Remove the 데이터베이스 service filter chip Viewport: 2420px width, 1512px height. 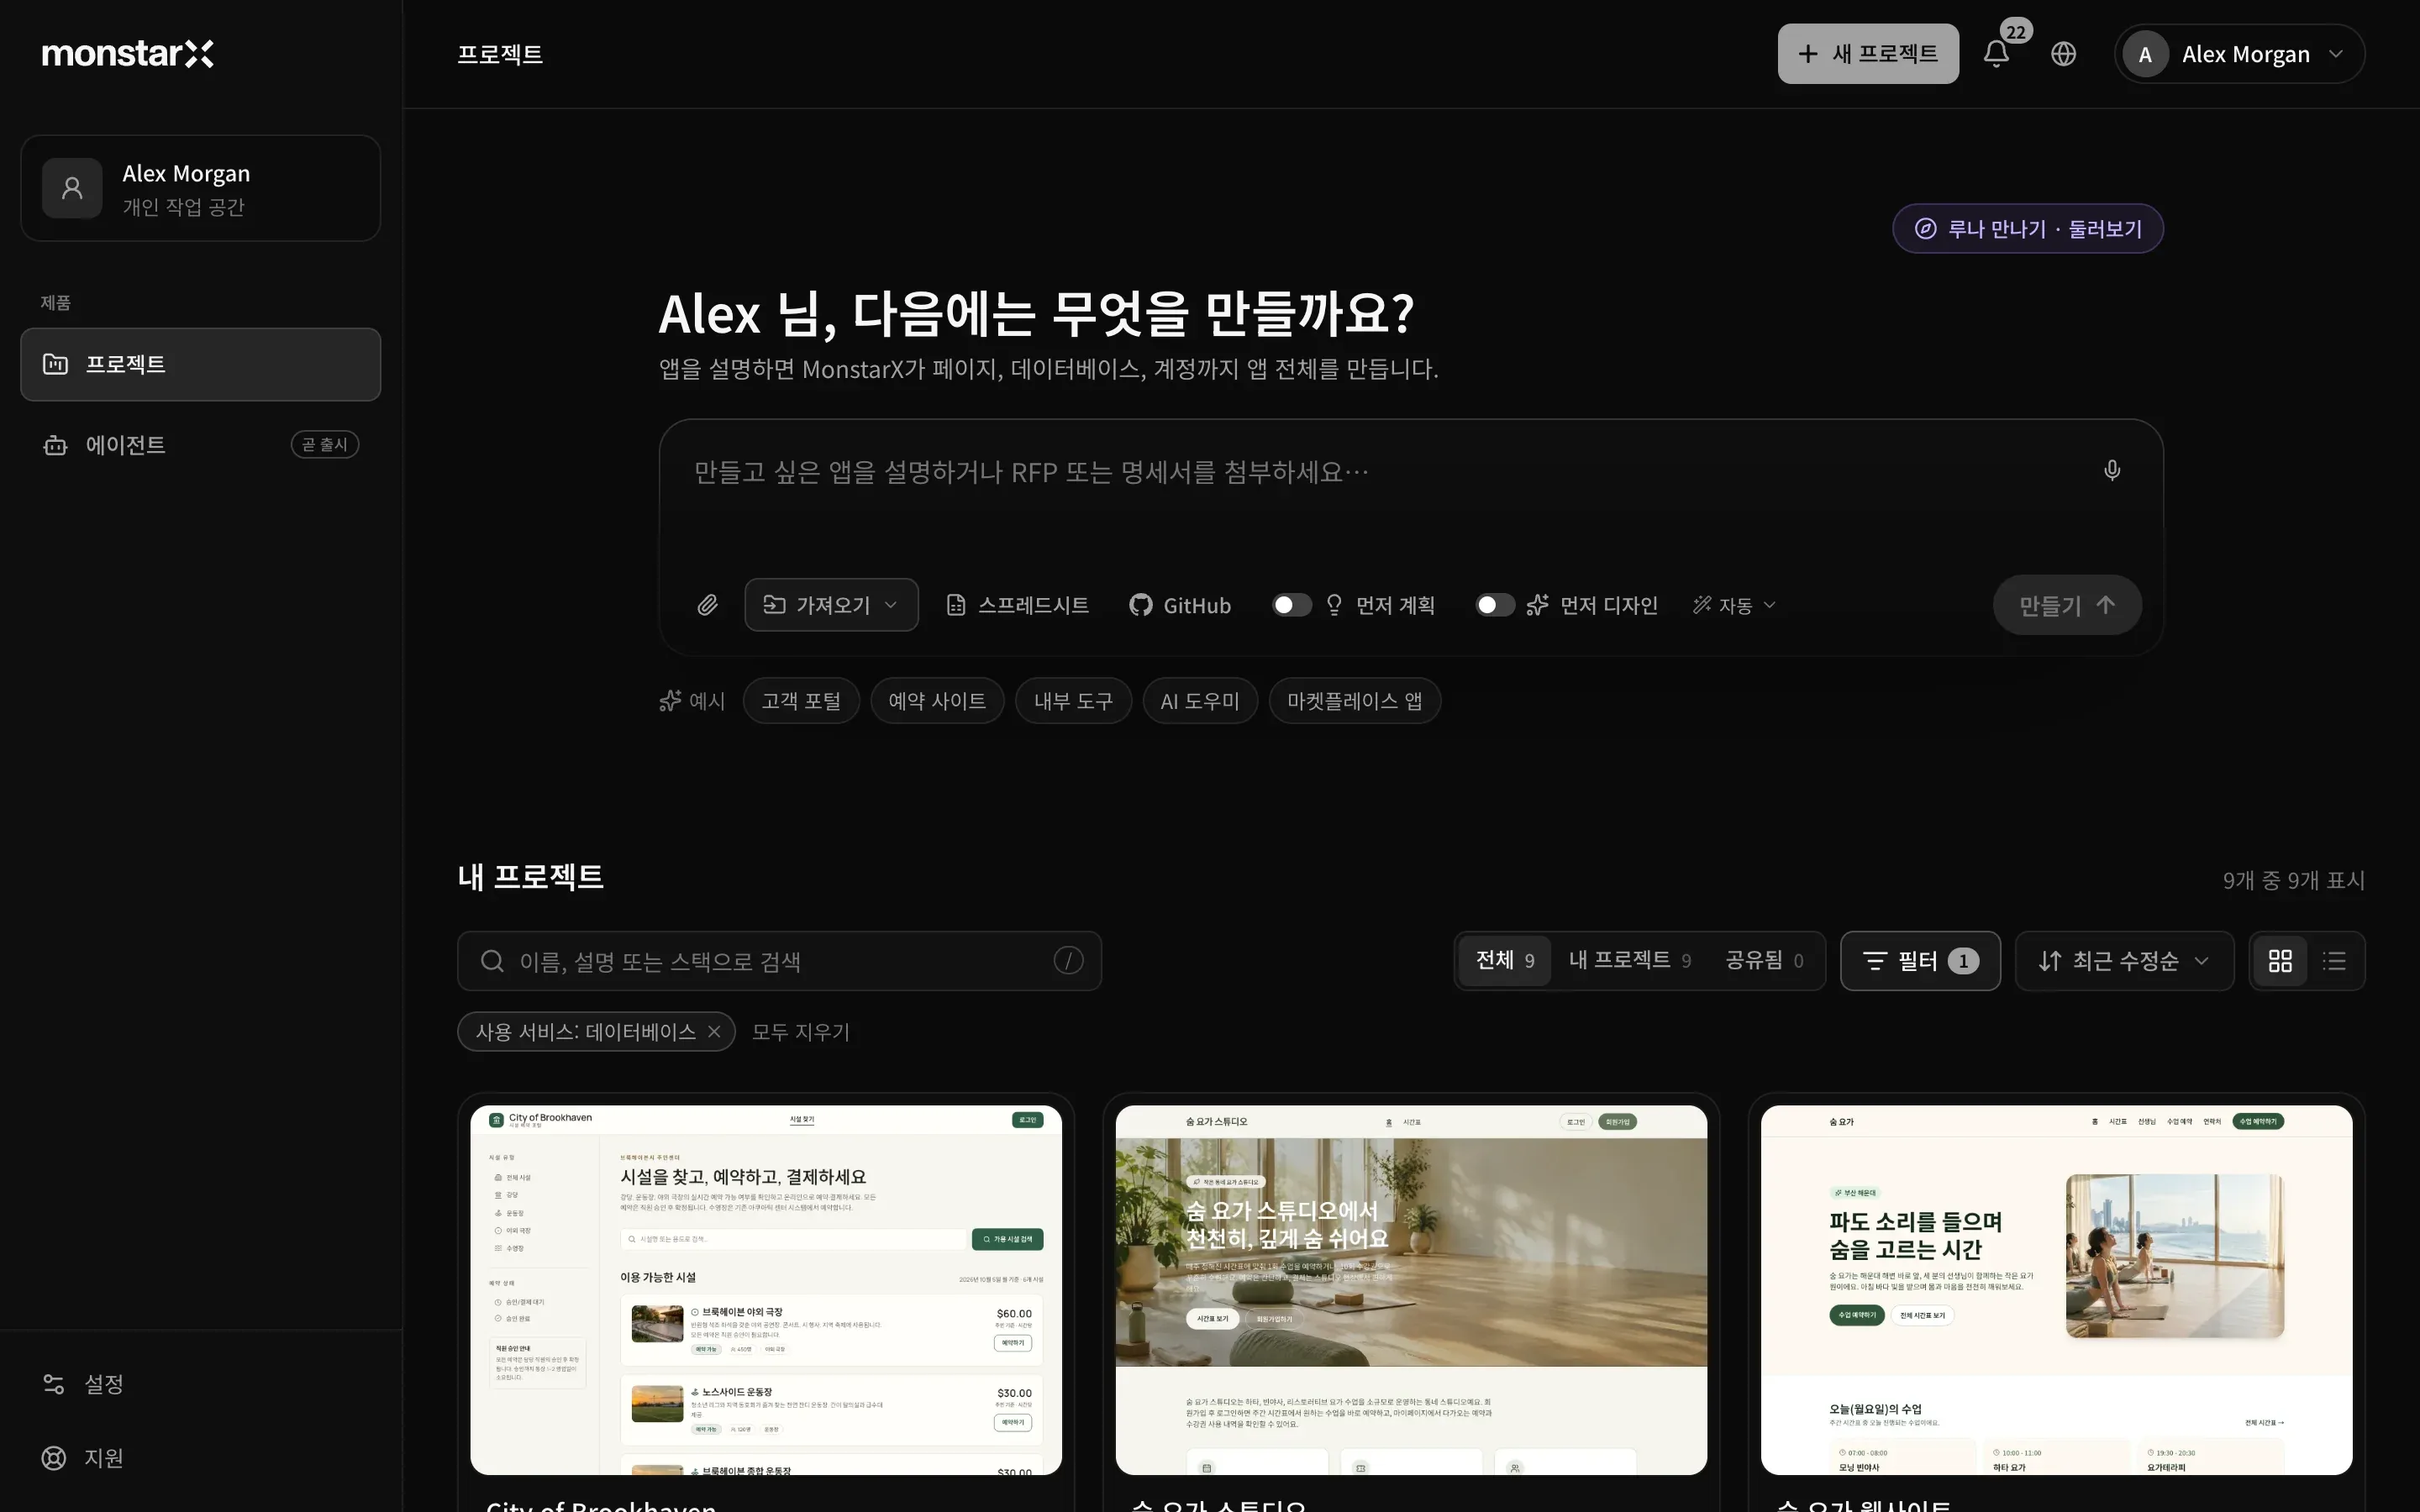point(714,1032)
